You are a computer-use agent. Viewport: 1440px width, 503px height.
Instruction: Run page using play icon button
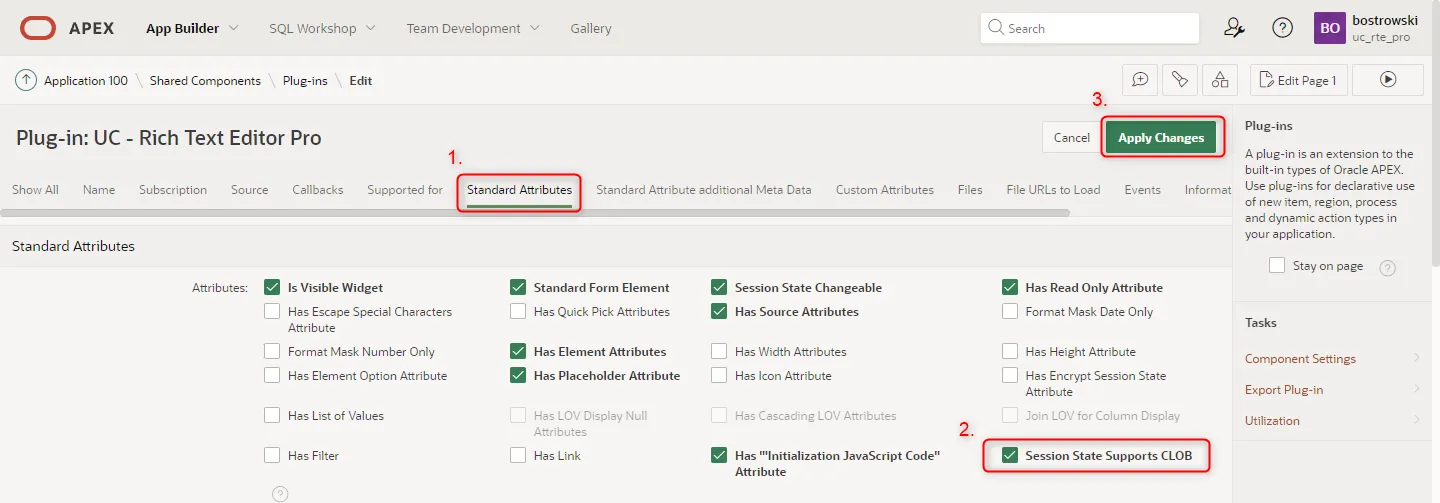(x=1387, y=80)
